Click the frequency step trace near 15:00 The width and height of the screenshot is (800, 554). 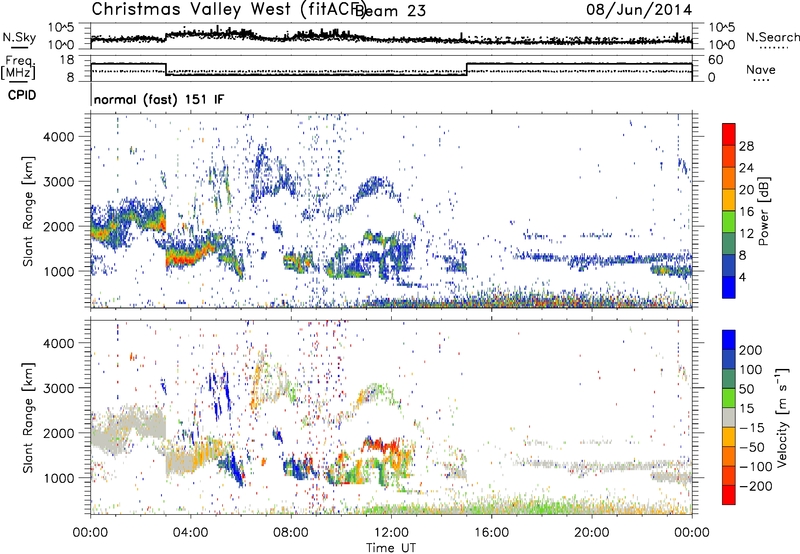click(466, 69)
